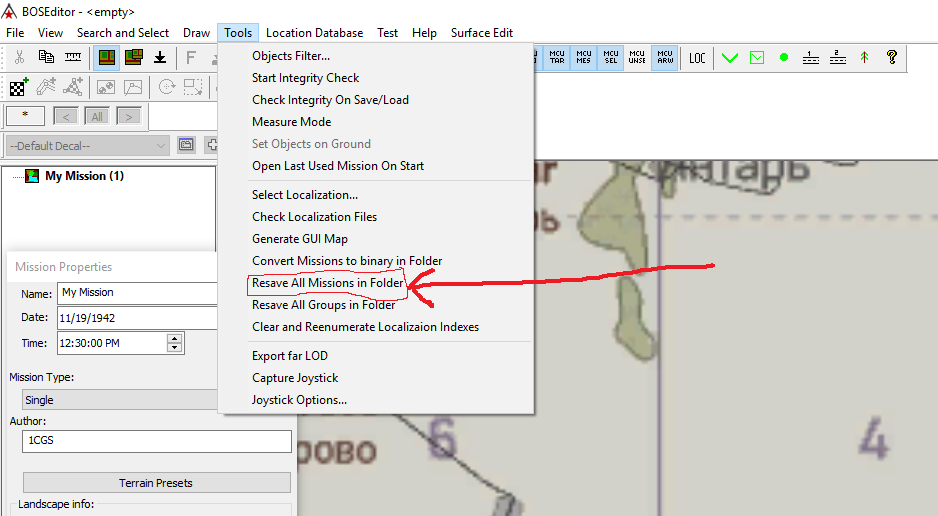
Task: Select the My Mission (1) tree node
Action: tap(84, 176)
